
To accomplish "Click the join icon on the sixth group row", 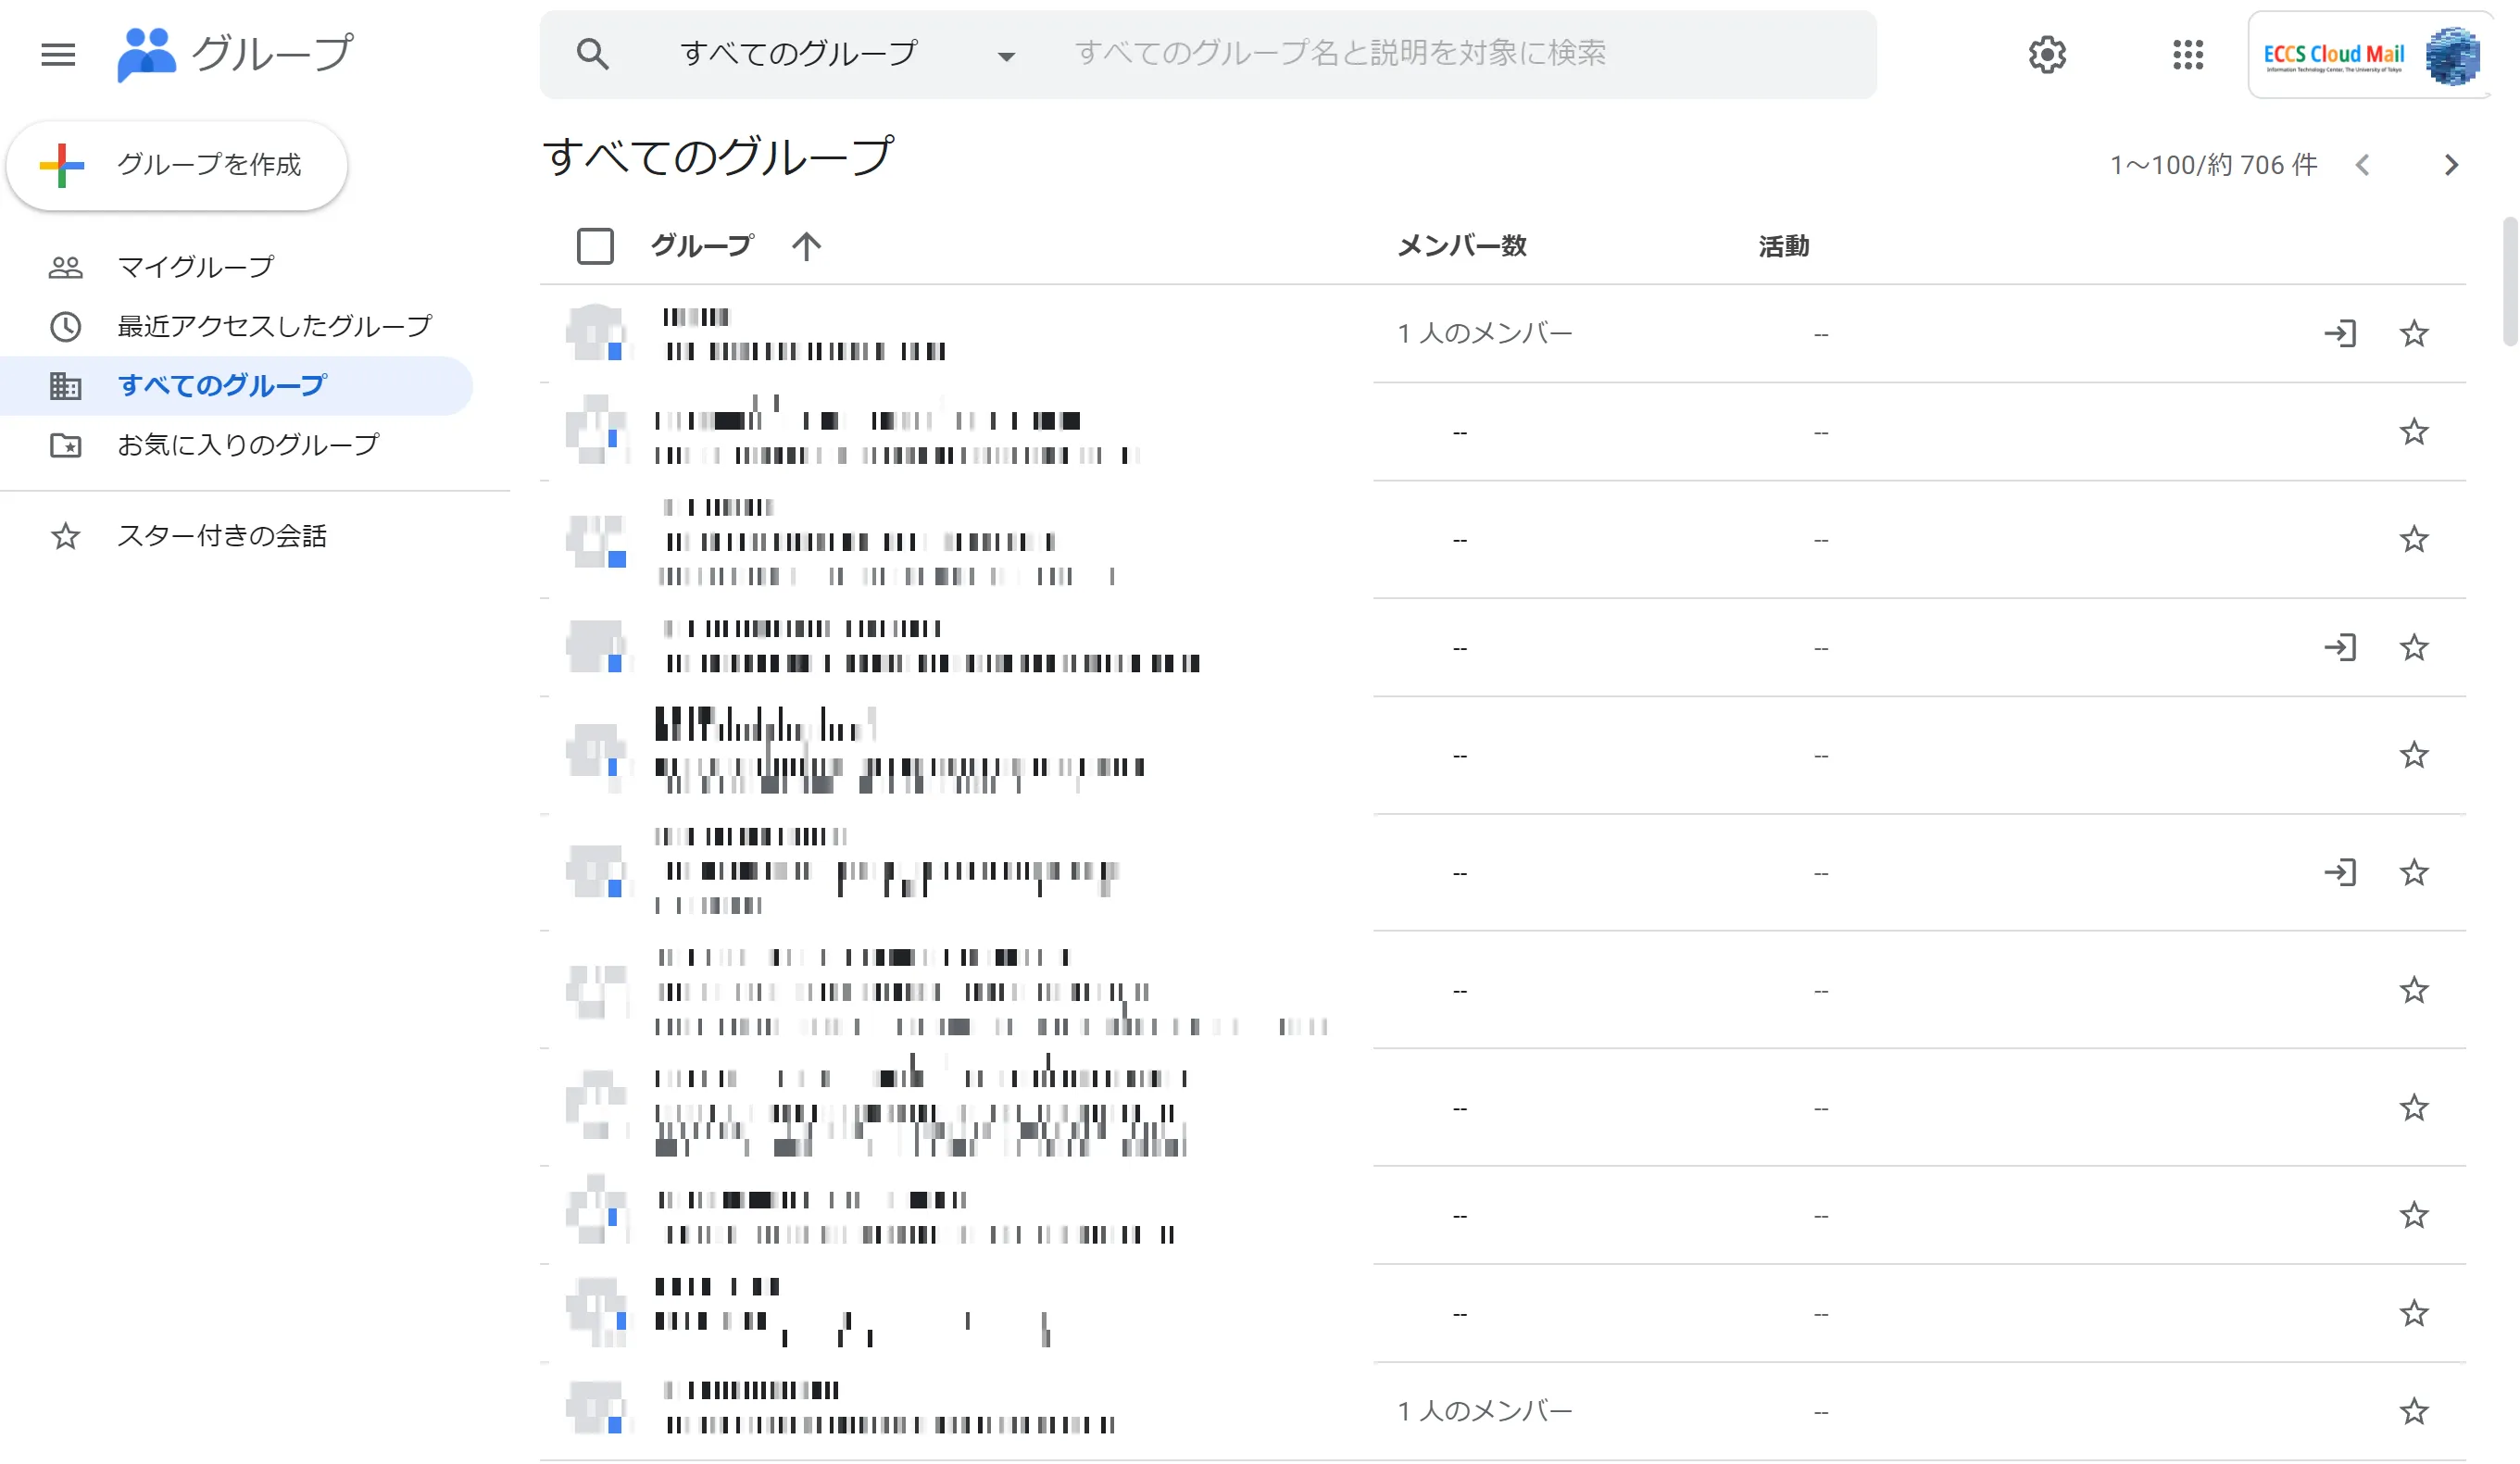I will pyautogui.click(x=2339, y=872).
